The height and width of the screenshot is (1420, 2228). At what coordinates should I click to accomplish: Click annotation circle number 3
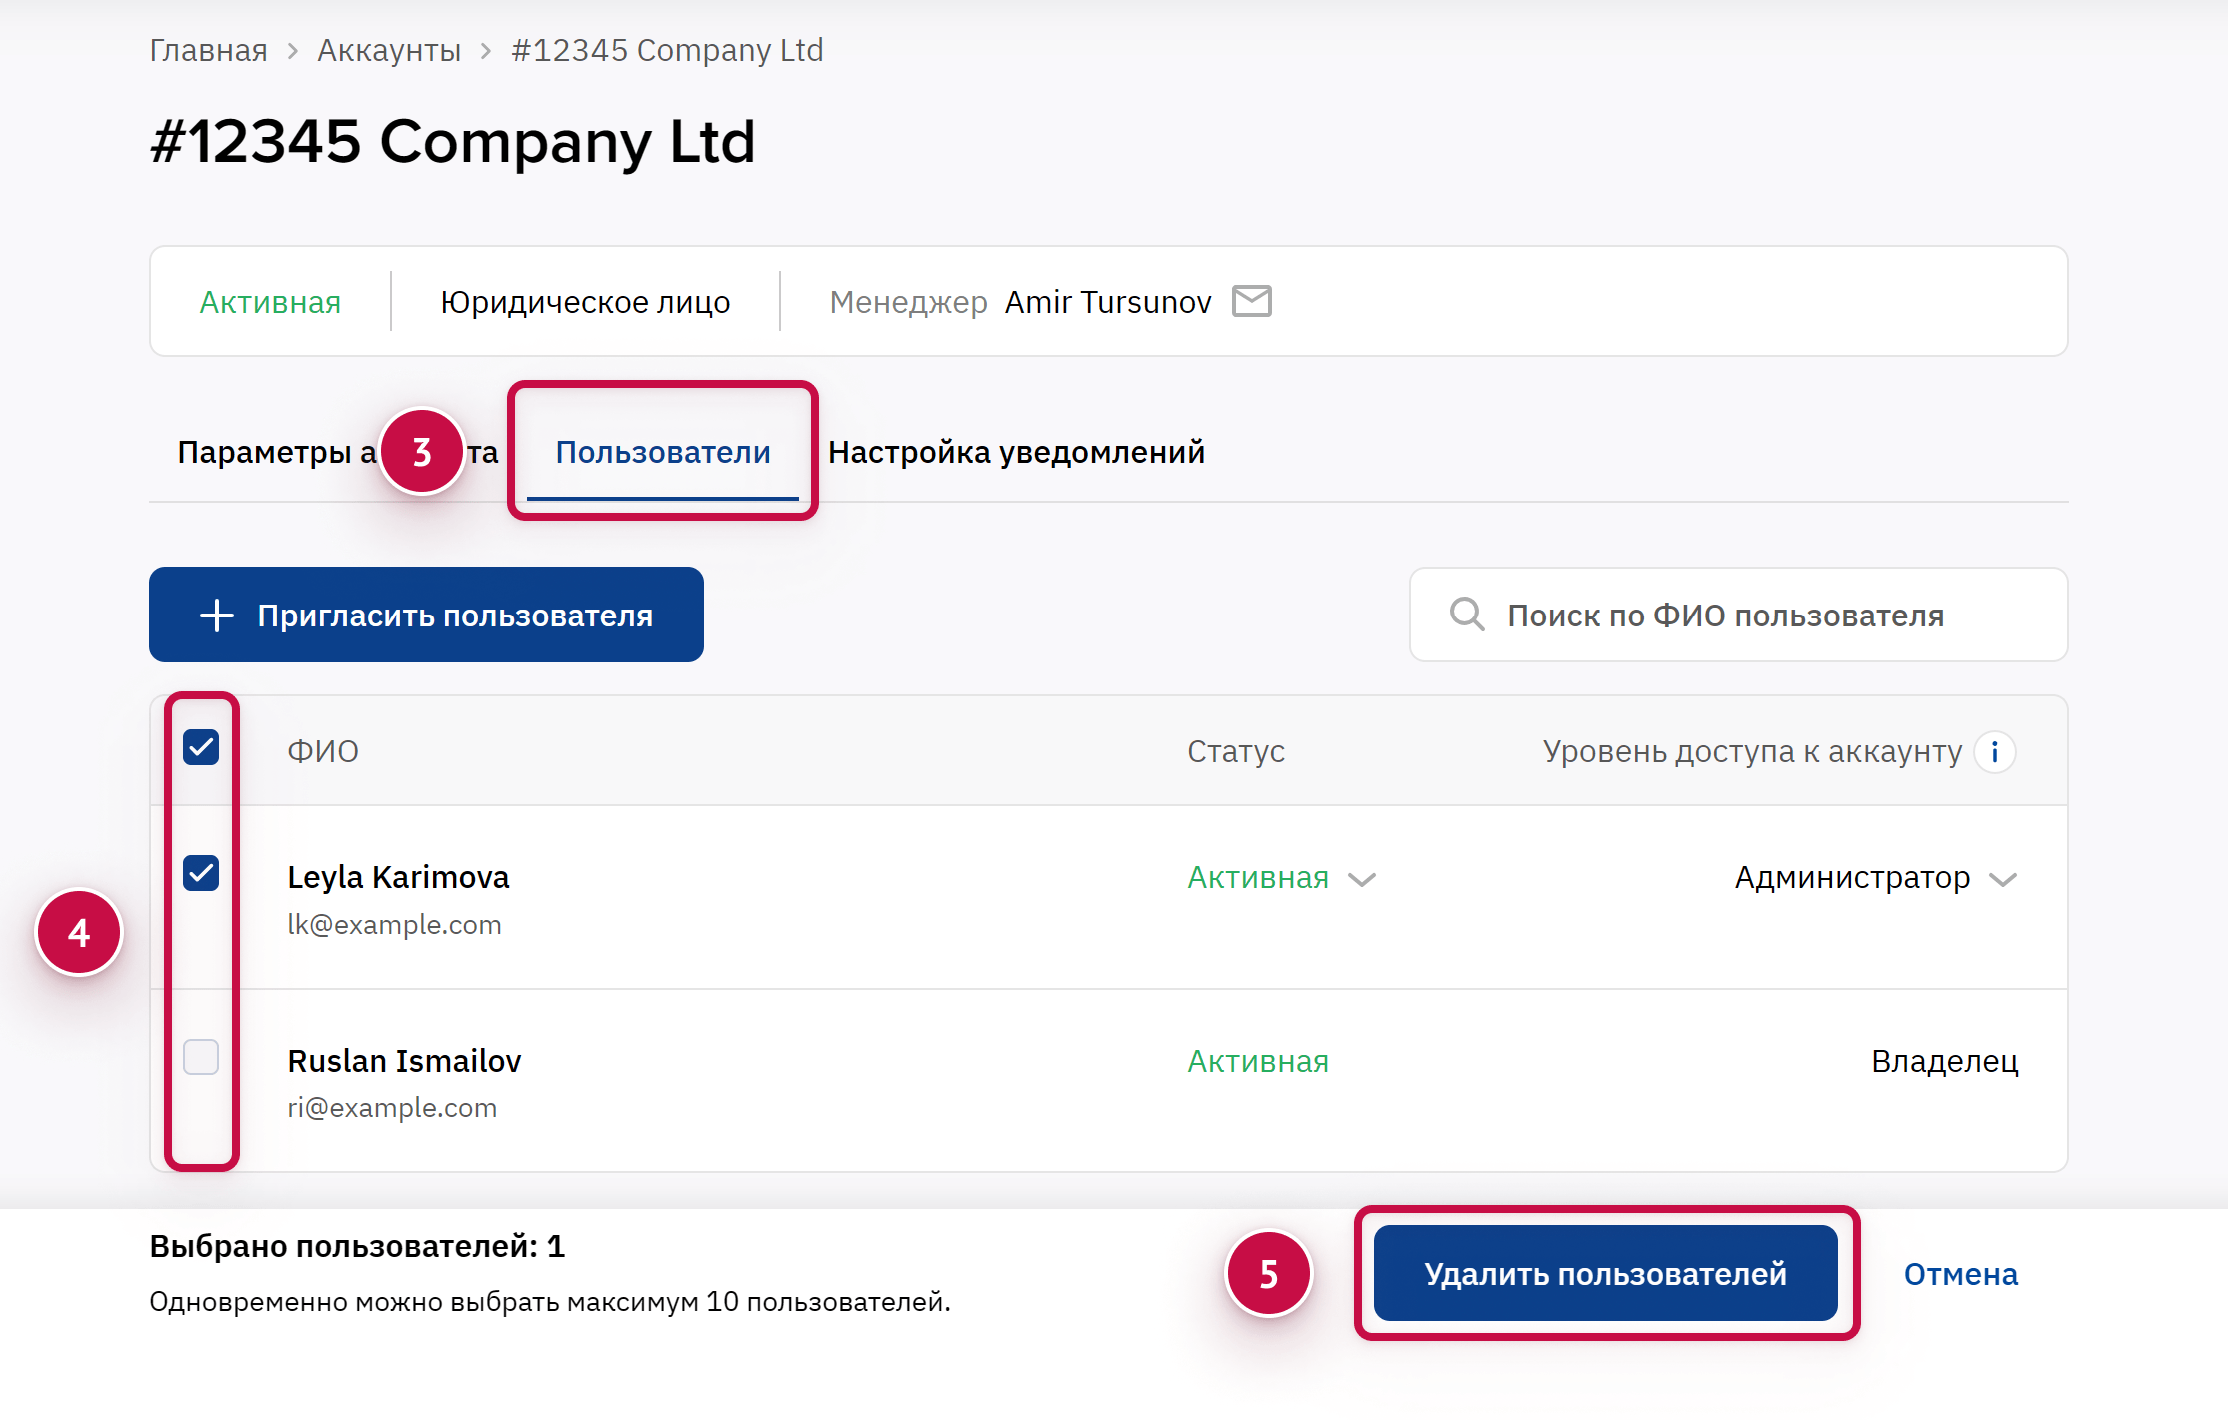tap(422, 452)
